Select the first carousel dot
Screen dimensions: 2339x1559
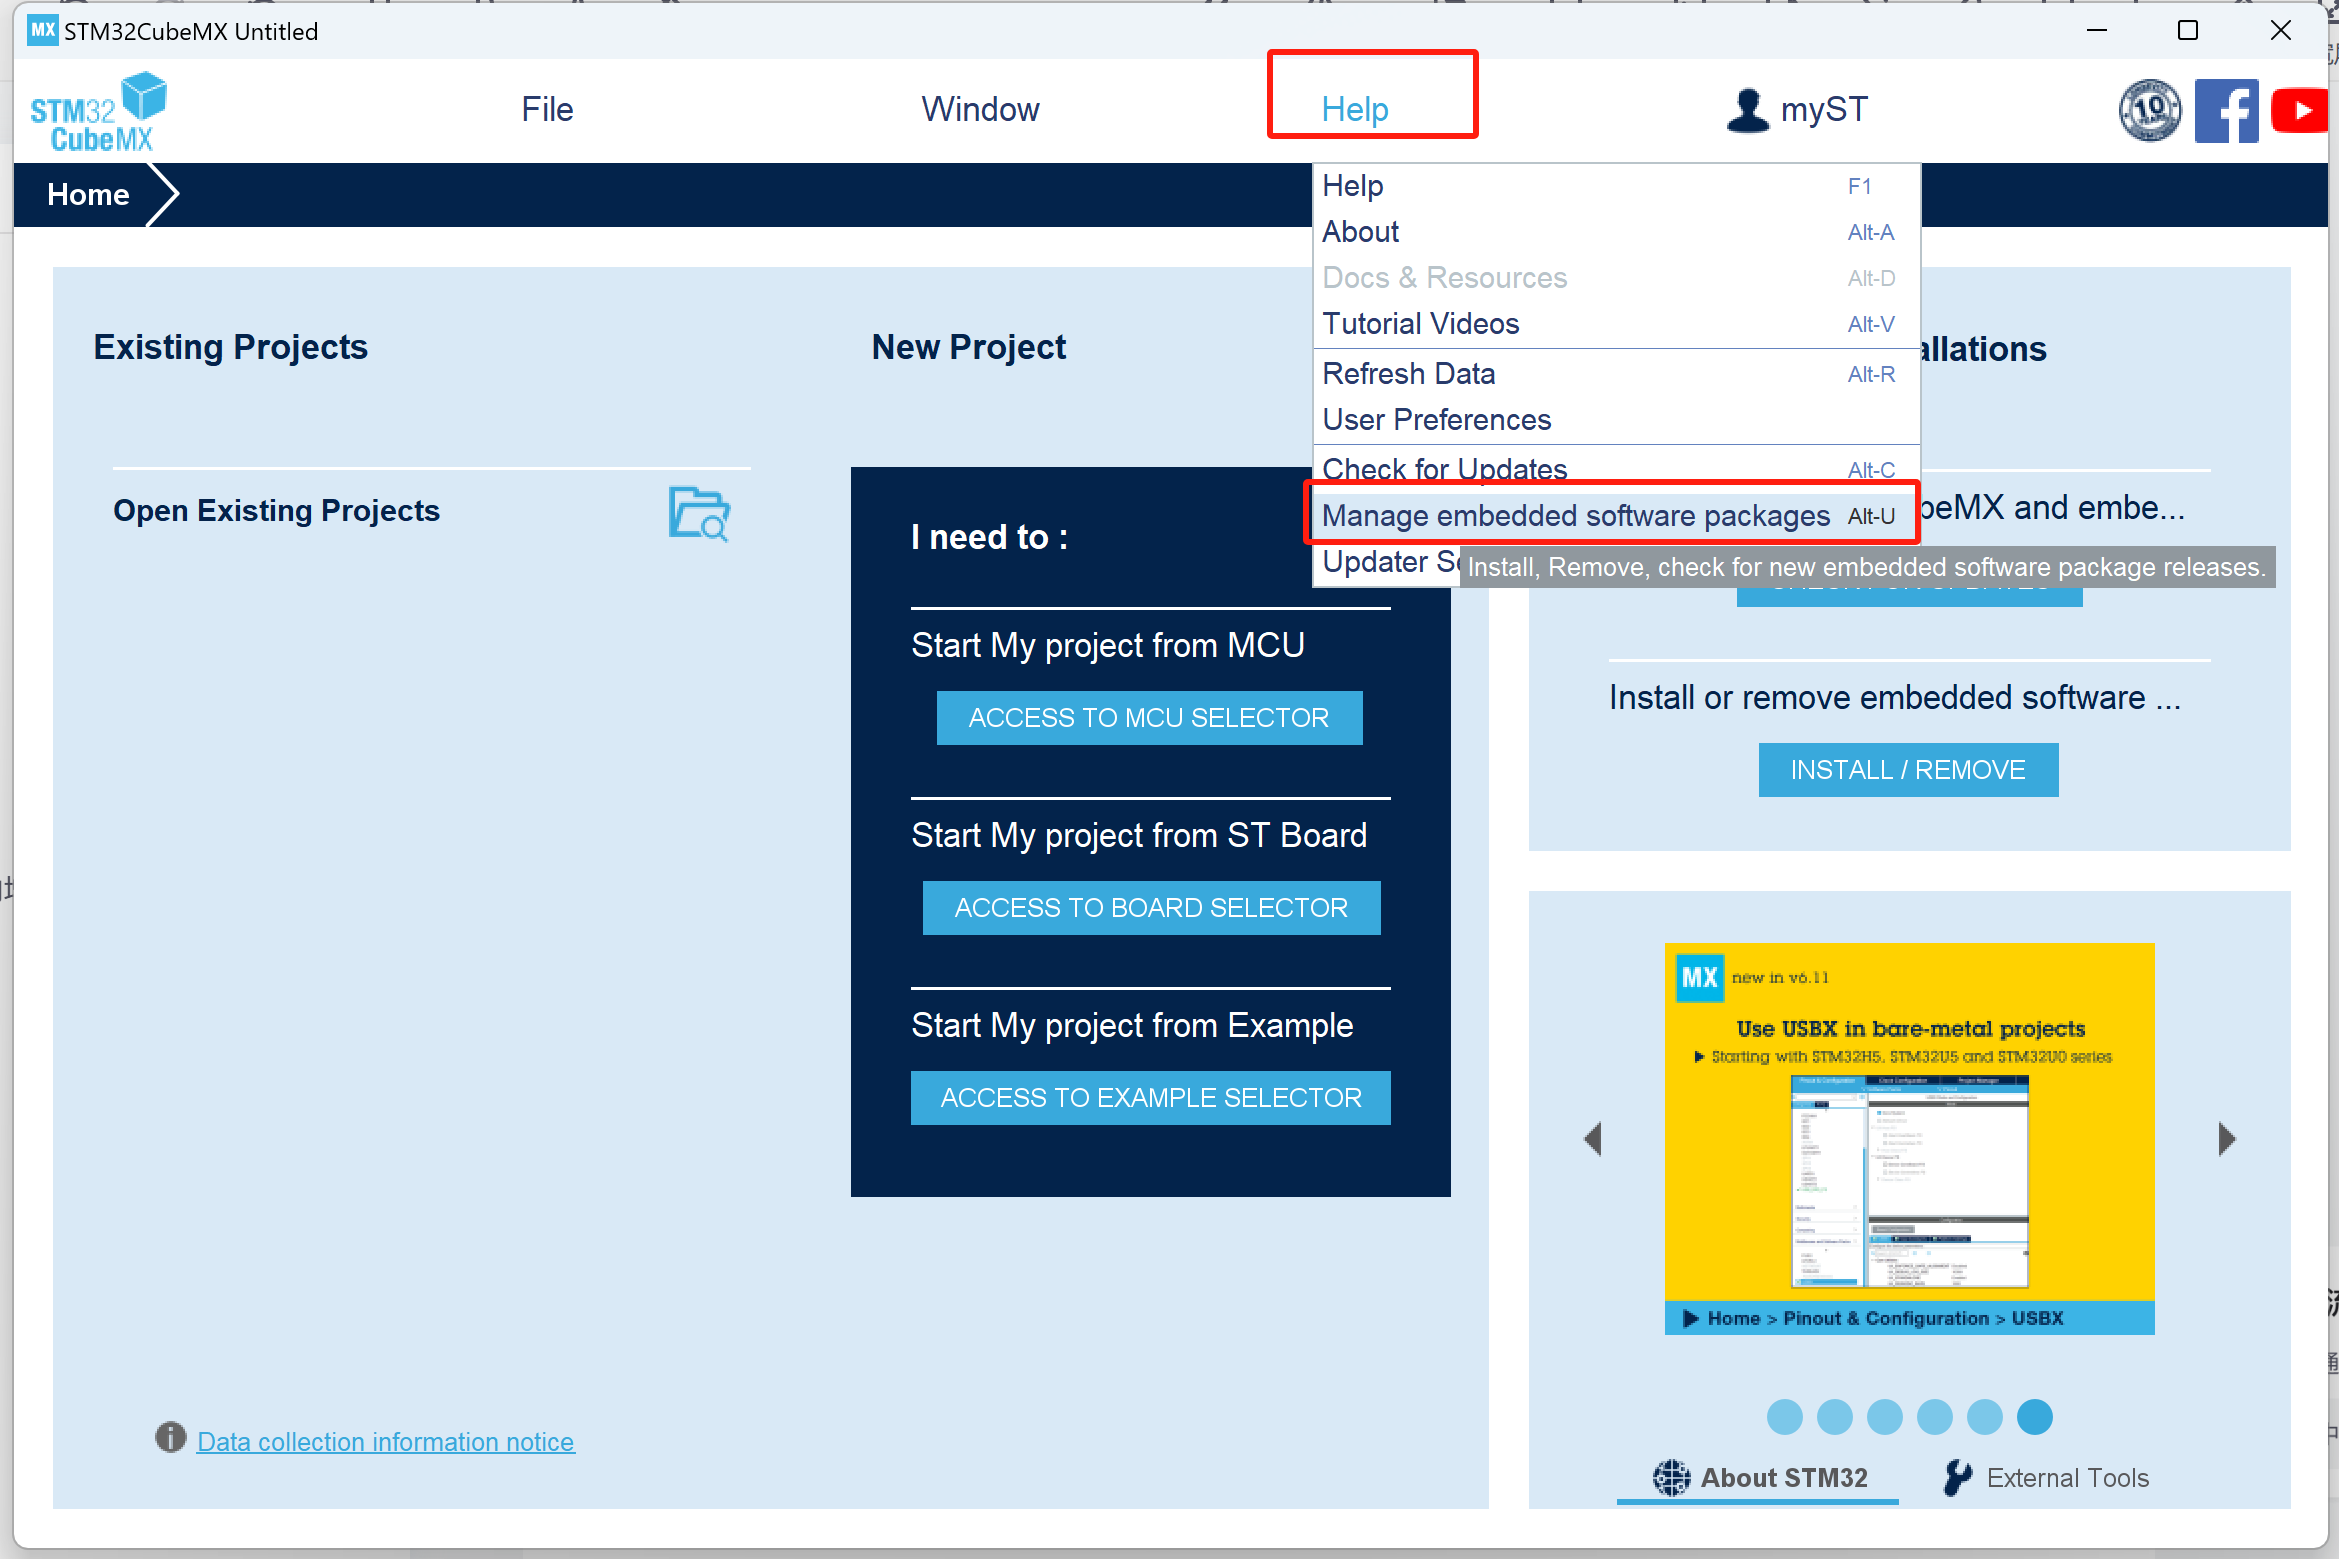coord(1784,1416)
